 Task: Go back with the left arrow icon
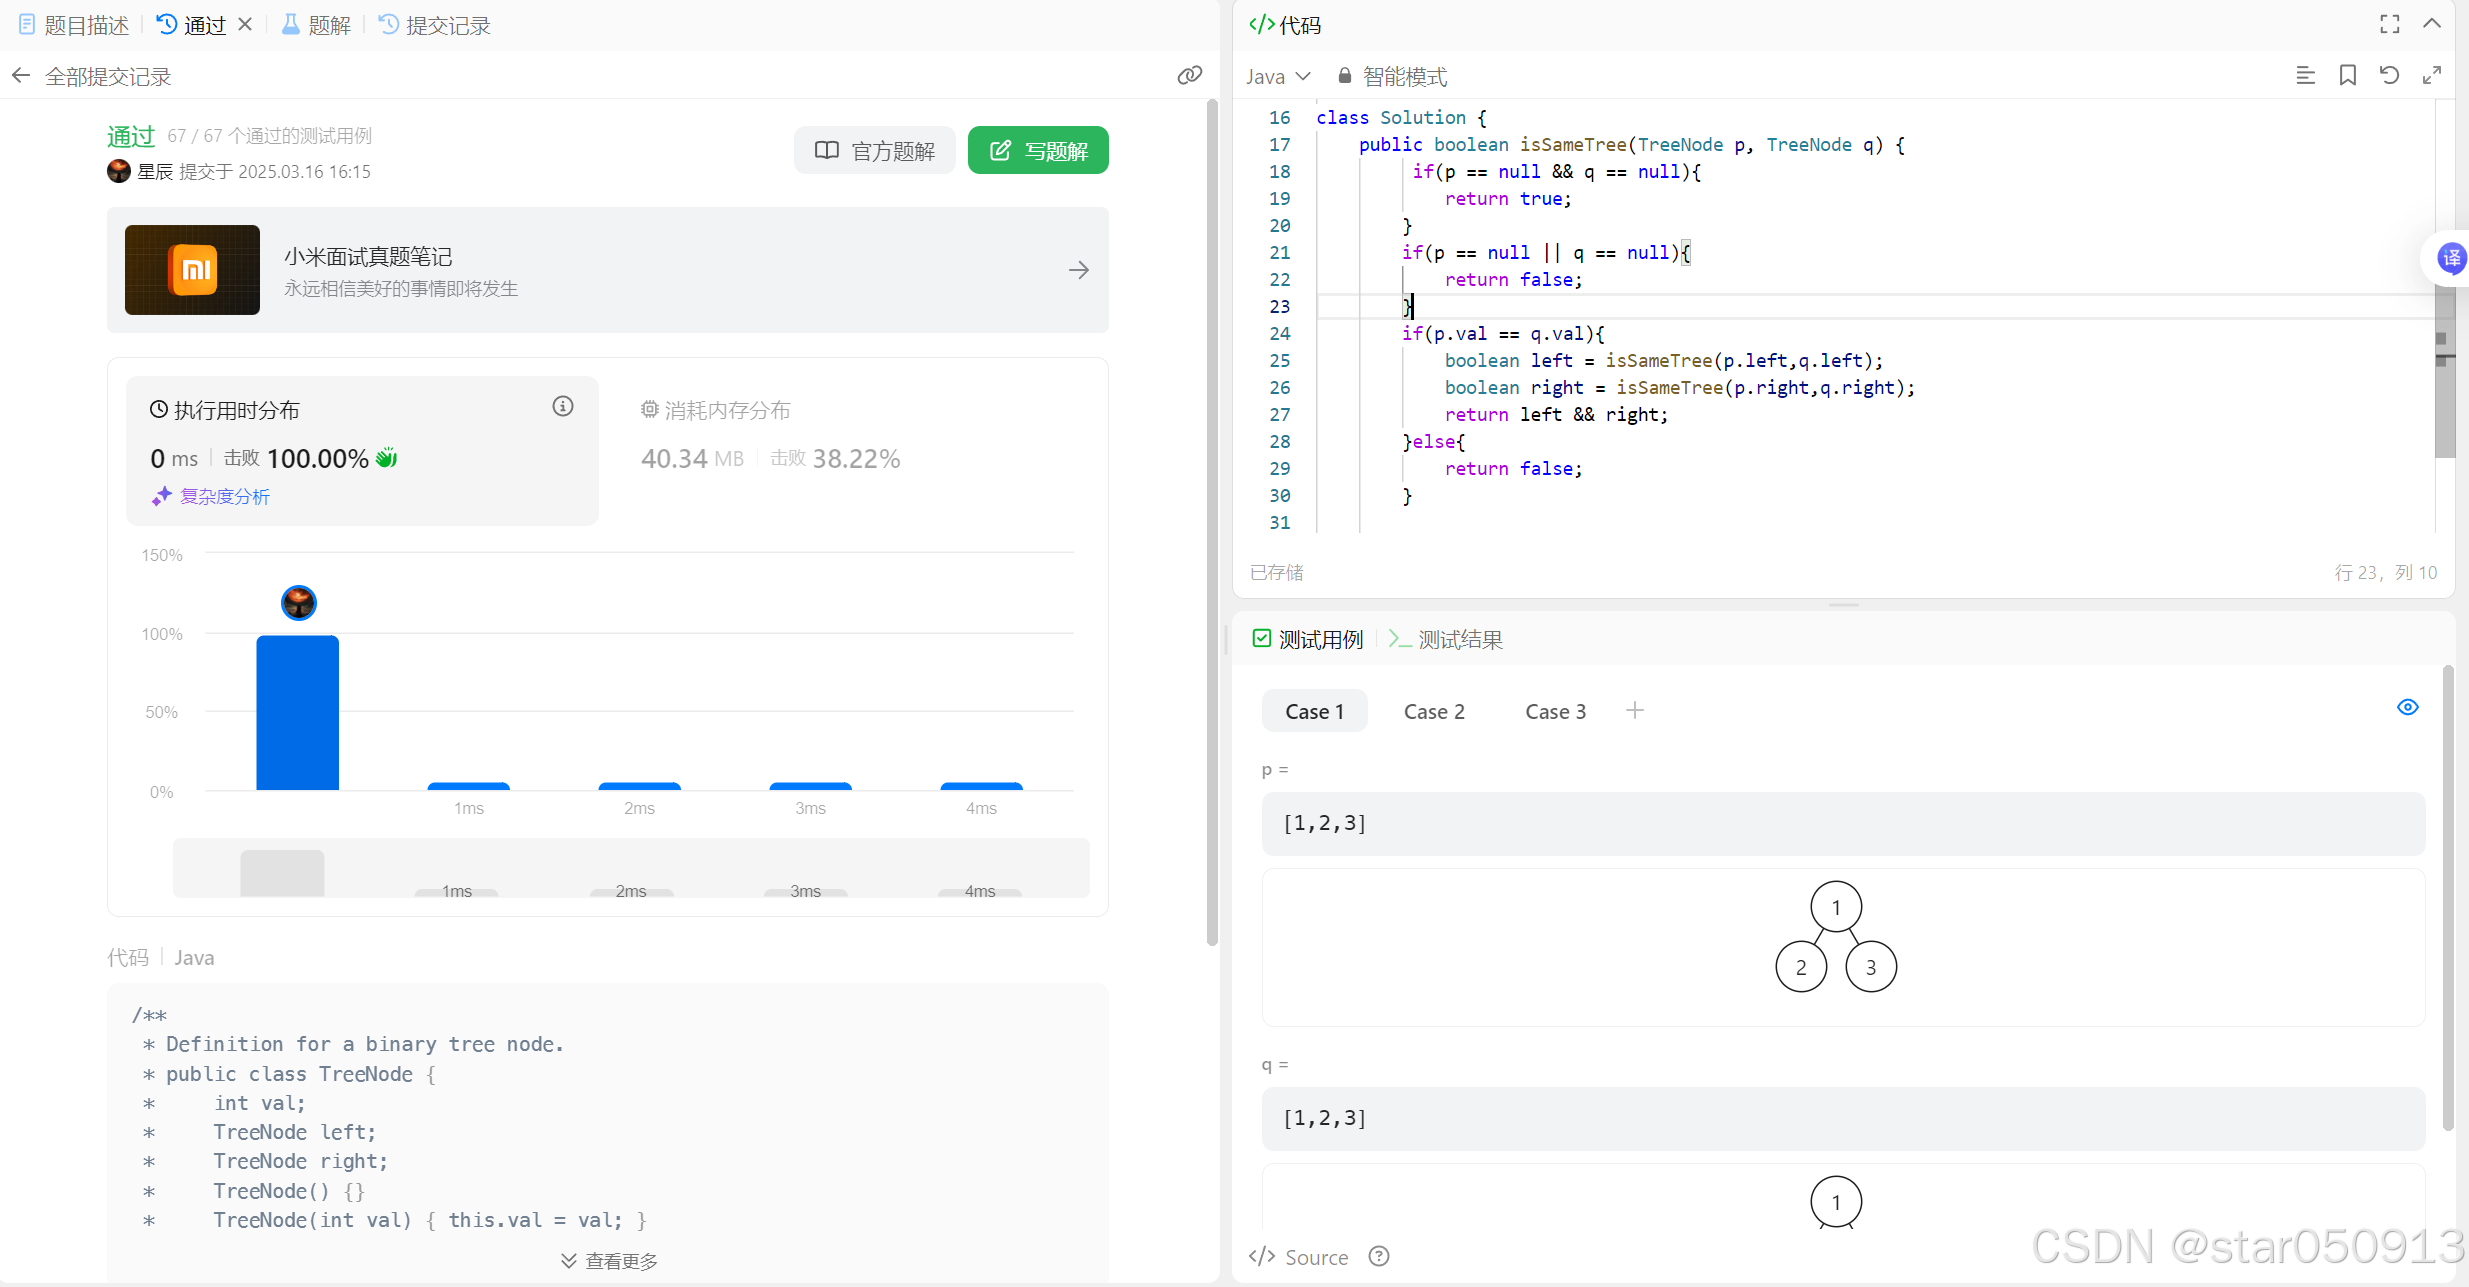click(21, 76)
